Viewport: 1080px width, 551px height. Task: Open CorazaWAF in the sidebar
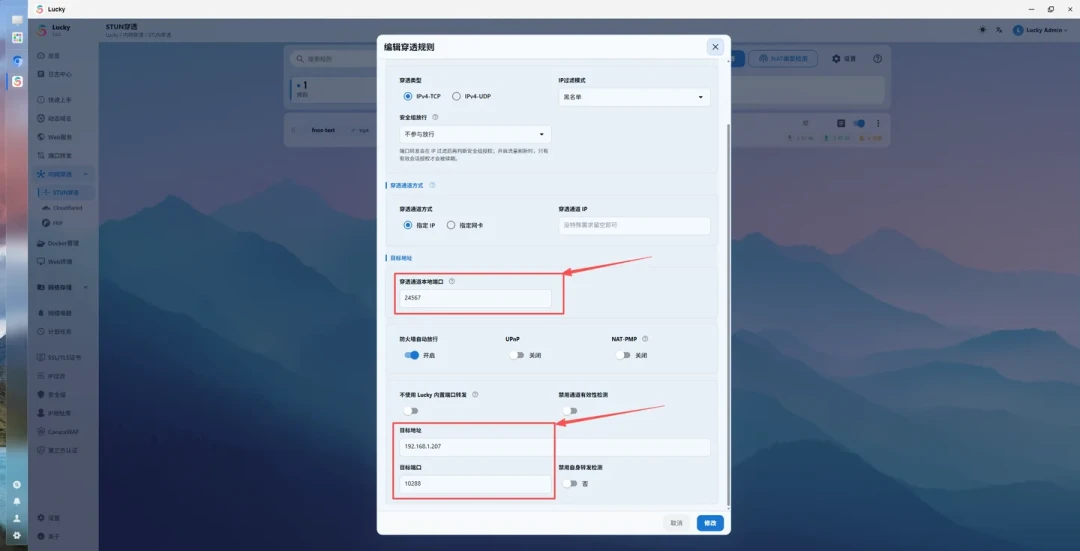pyautogui.click(x=62, y=432)
